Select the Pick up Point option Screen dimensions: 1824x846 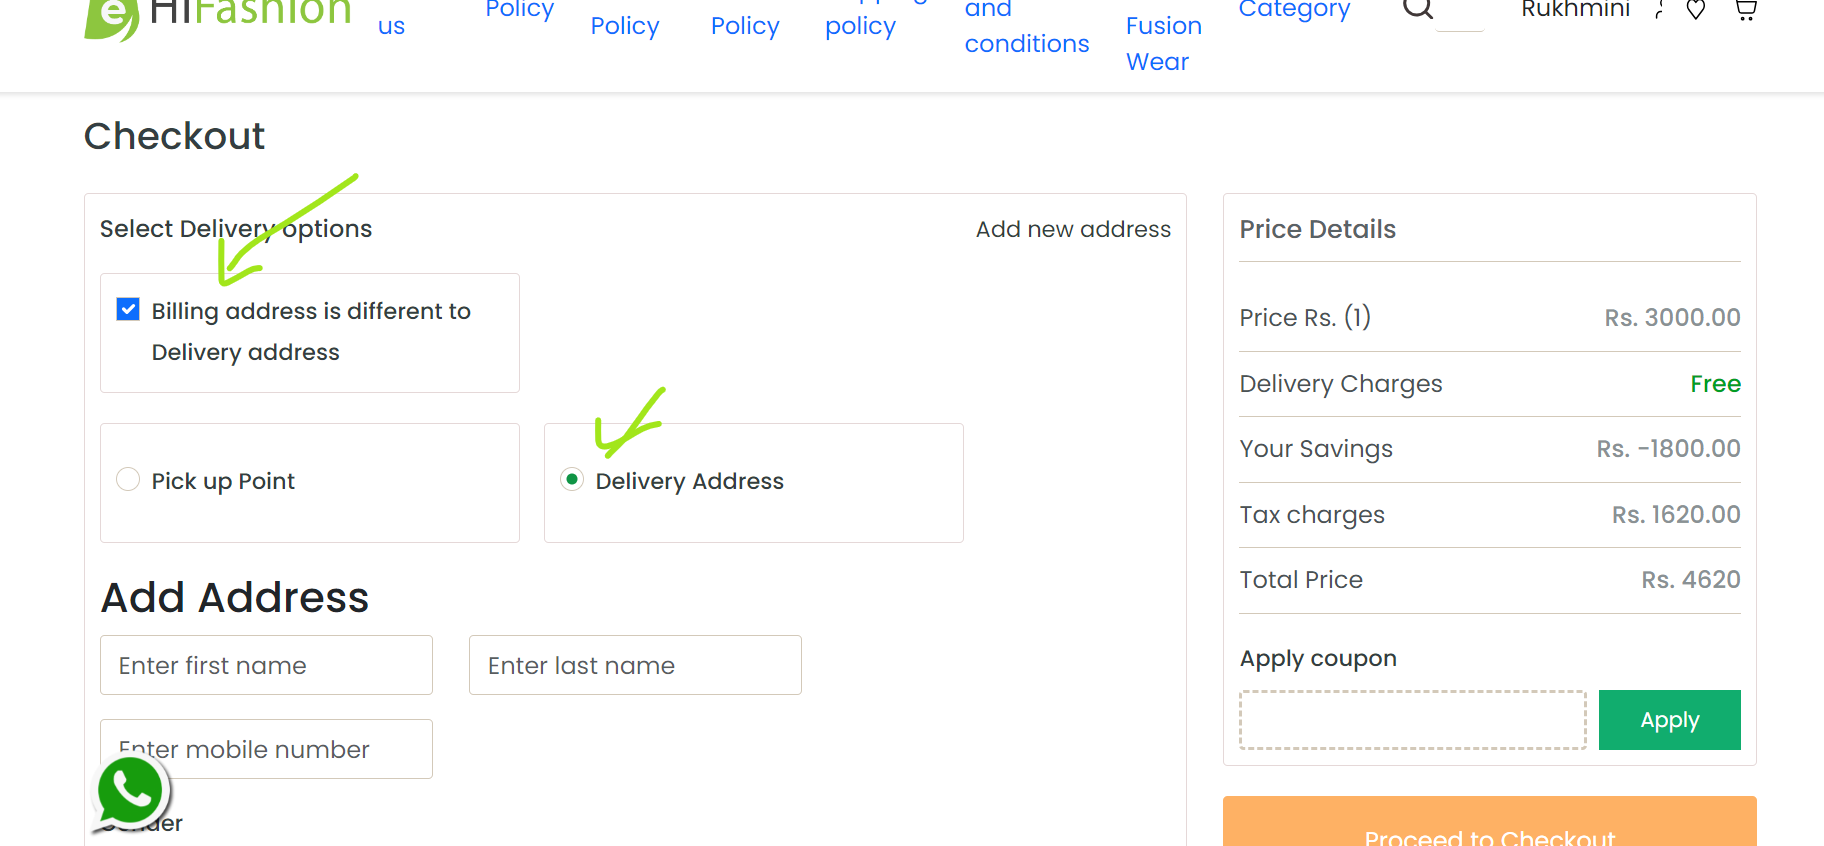128,480
